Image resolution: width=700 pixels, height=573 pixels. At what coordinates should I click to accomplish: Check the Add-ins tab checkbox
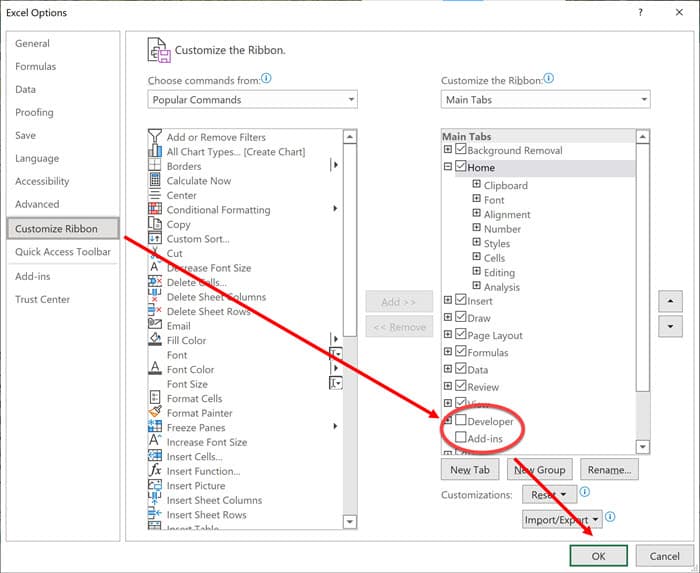[461, 437]
